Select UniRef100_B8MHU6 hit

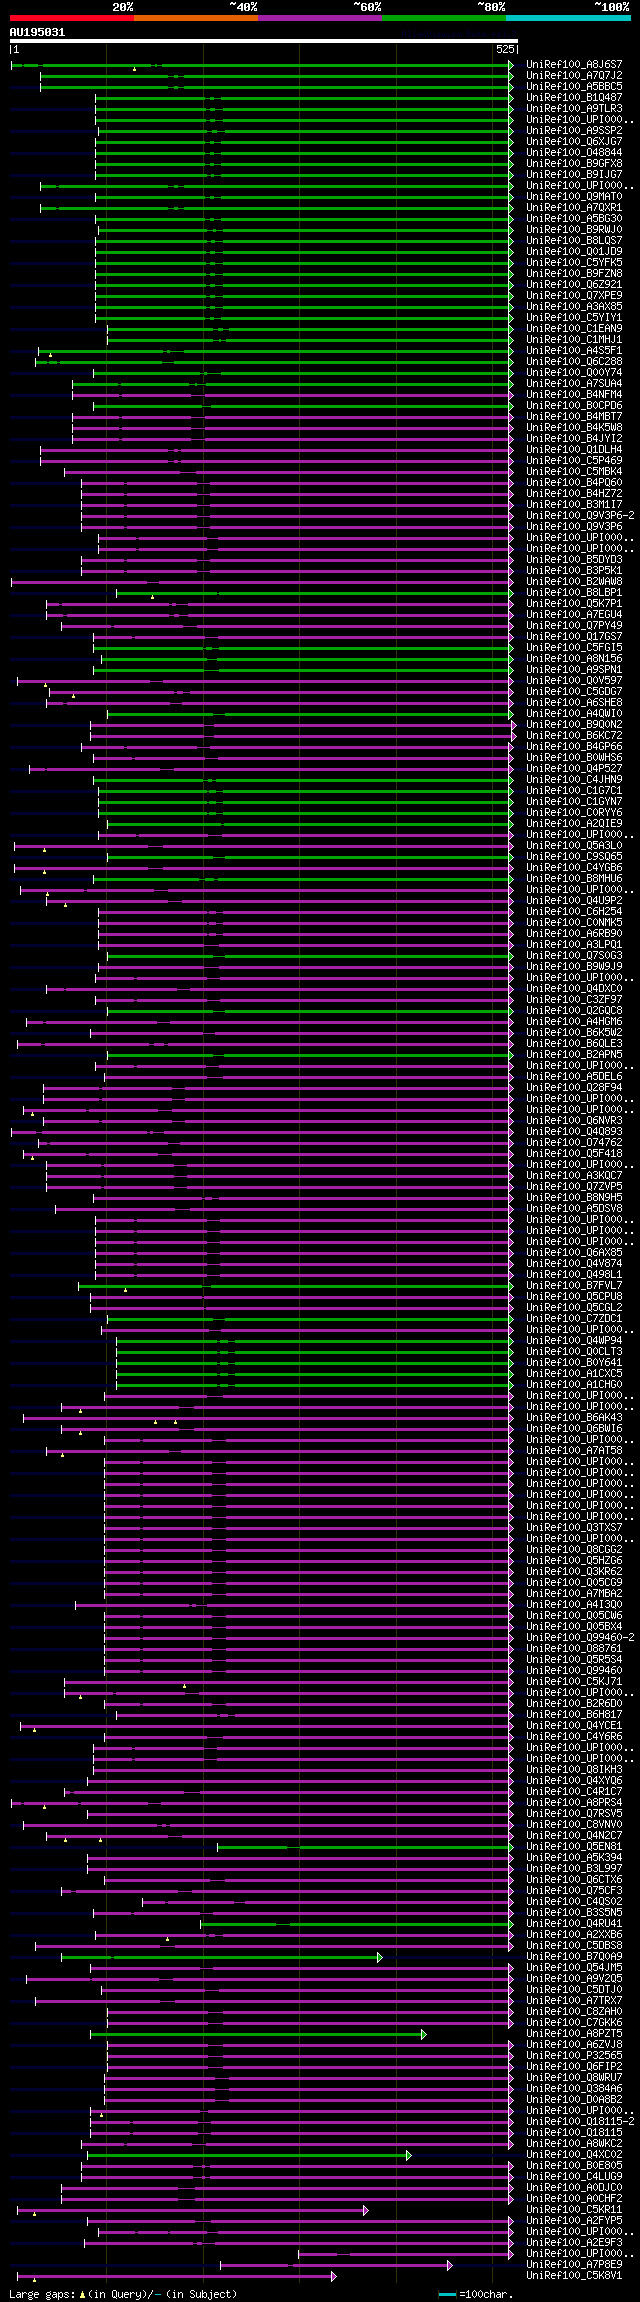[x=574, y=879]
